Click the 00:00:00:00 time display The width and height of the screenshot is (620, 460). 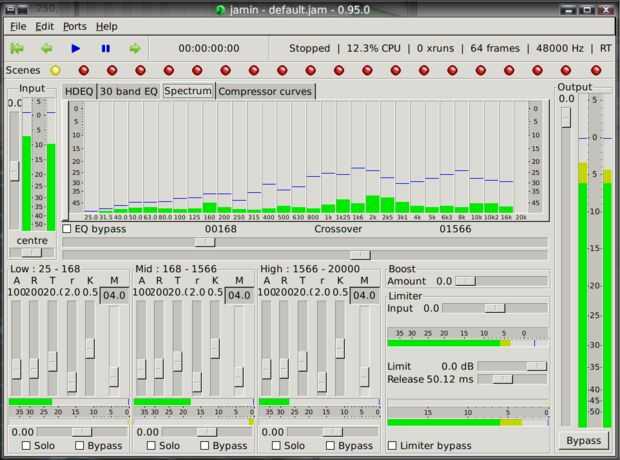209,49
